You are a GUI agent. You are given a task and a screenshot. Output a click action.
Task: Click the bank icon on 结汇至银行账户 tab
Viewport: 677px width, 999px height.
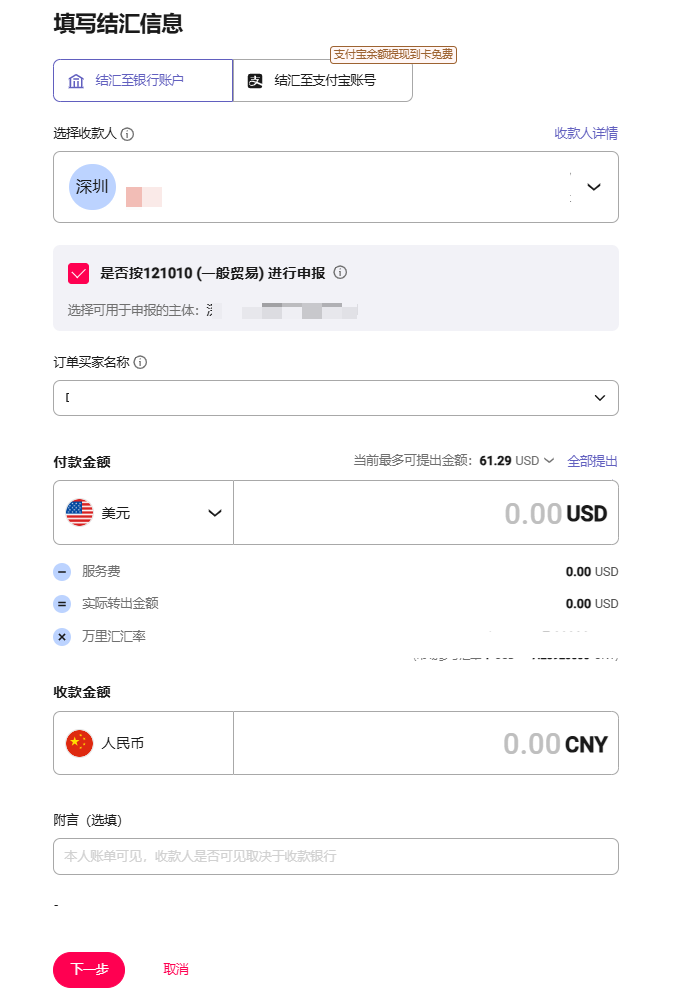coord(75,80)
